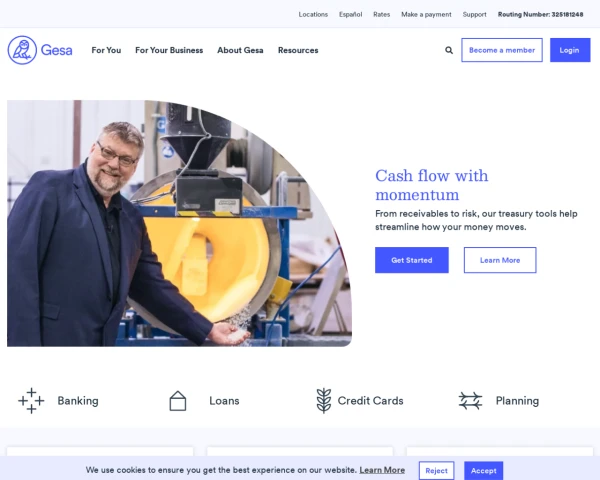Open the Locations link

(x=313, y=15)
